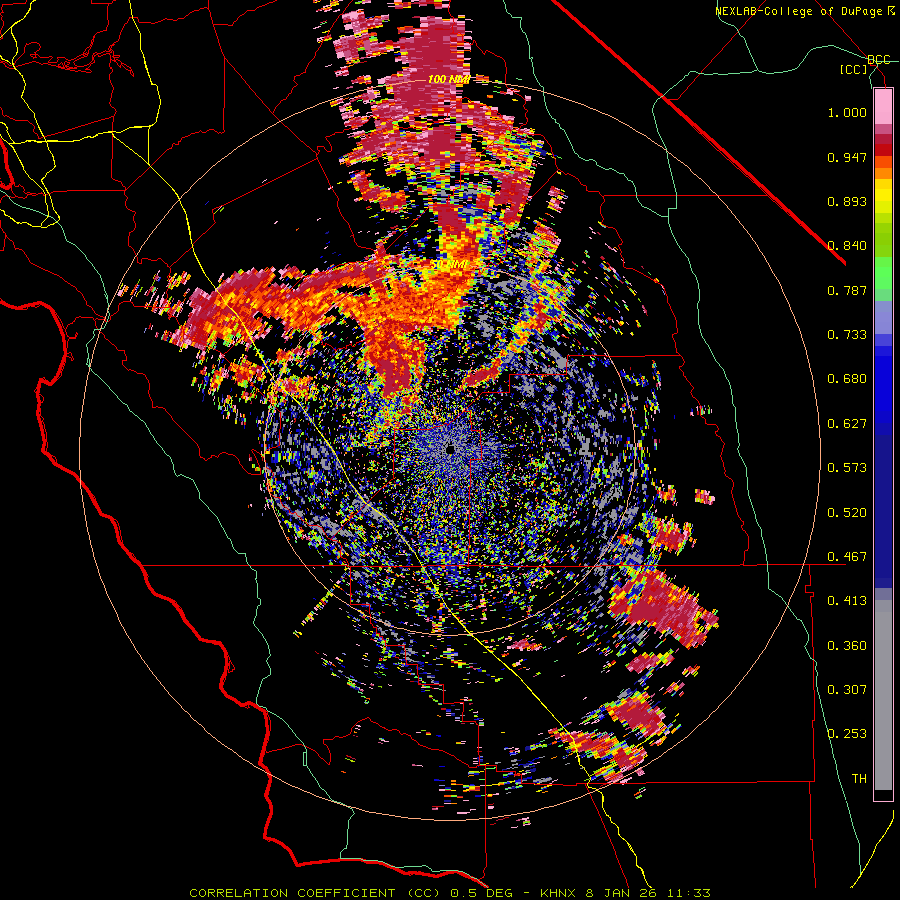Click the 0.520 scale value

pos(847,513)
